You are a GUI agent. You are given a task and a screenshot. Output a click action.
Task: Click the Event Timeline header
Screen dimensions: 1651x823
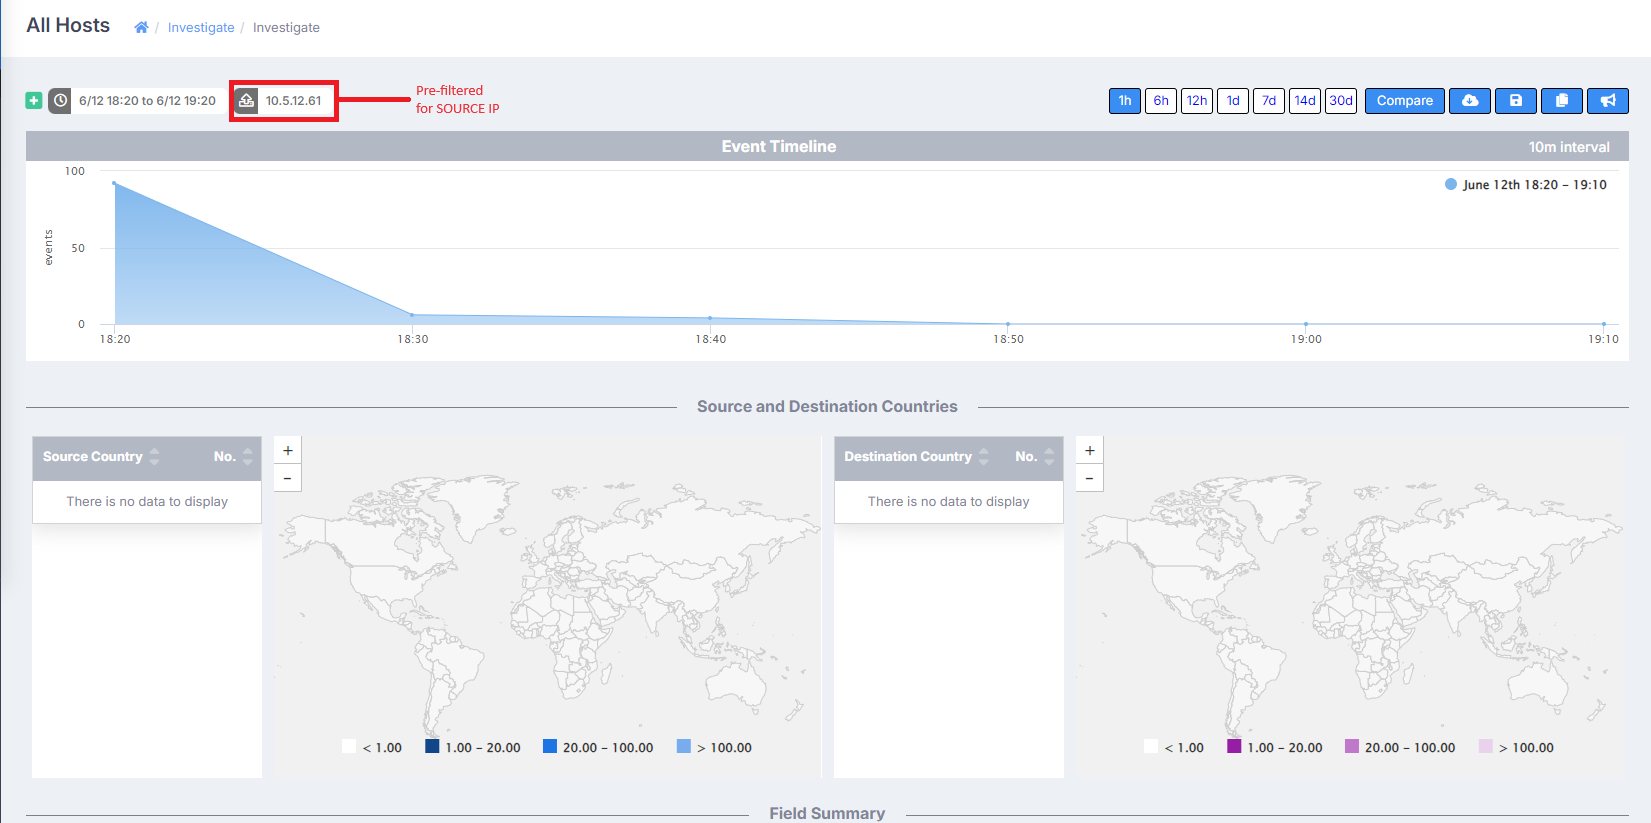[779, 146]
